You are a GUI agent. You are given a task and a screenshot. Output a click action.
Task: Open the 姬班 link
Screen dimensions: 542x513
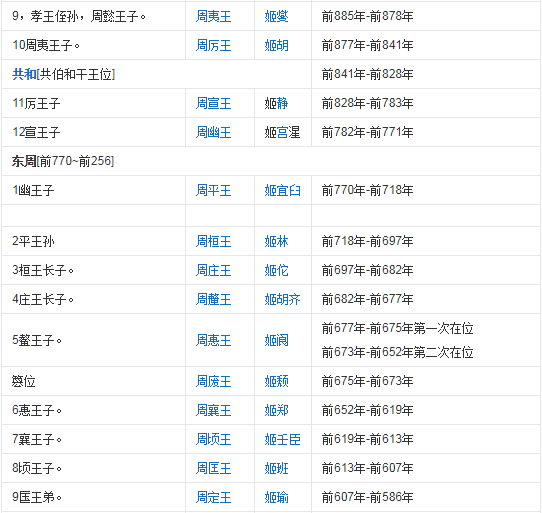[x=276, y=469]
